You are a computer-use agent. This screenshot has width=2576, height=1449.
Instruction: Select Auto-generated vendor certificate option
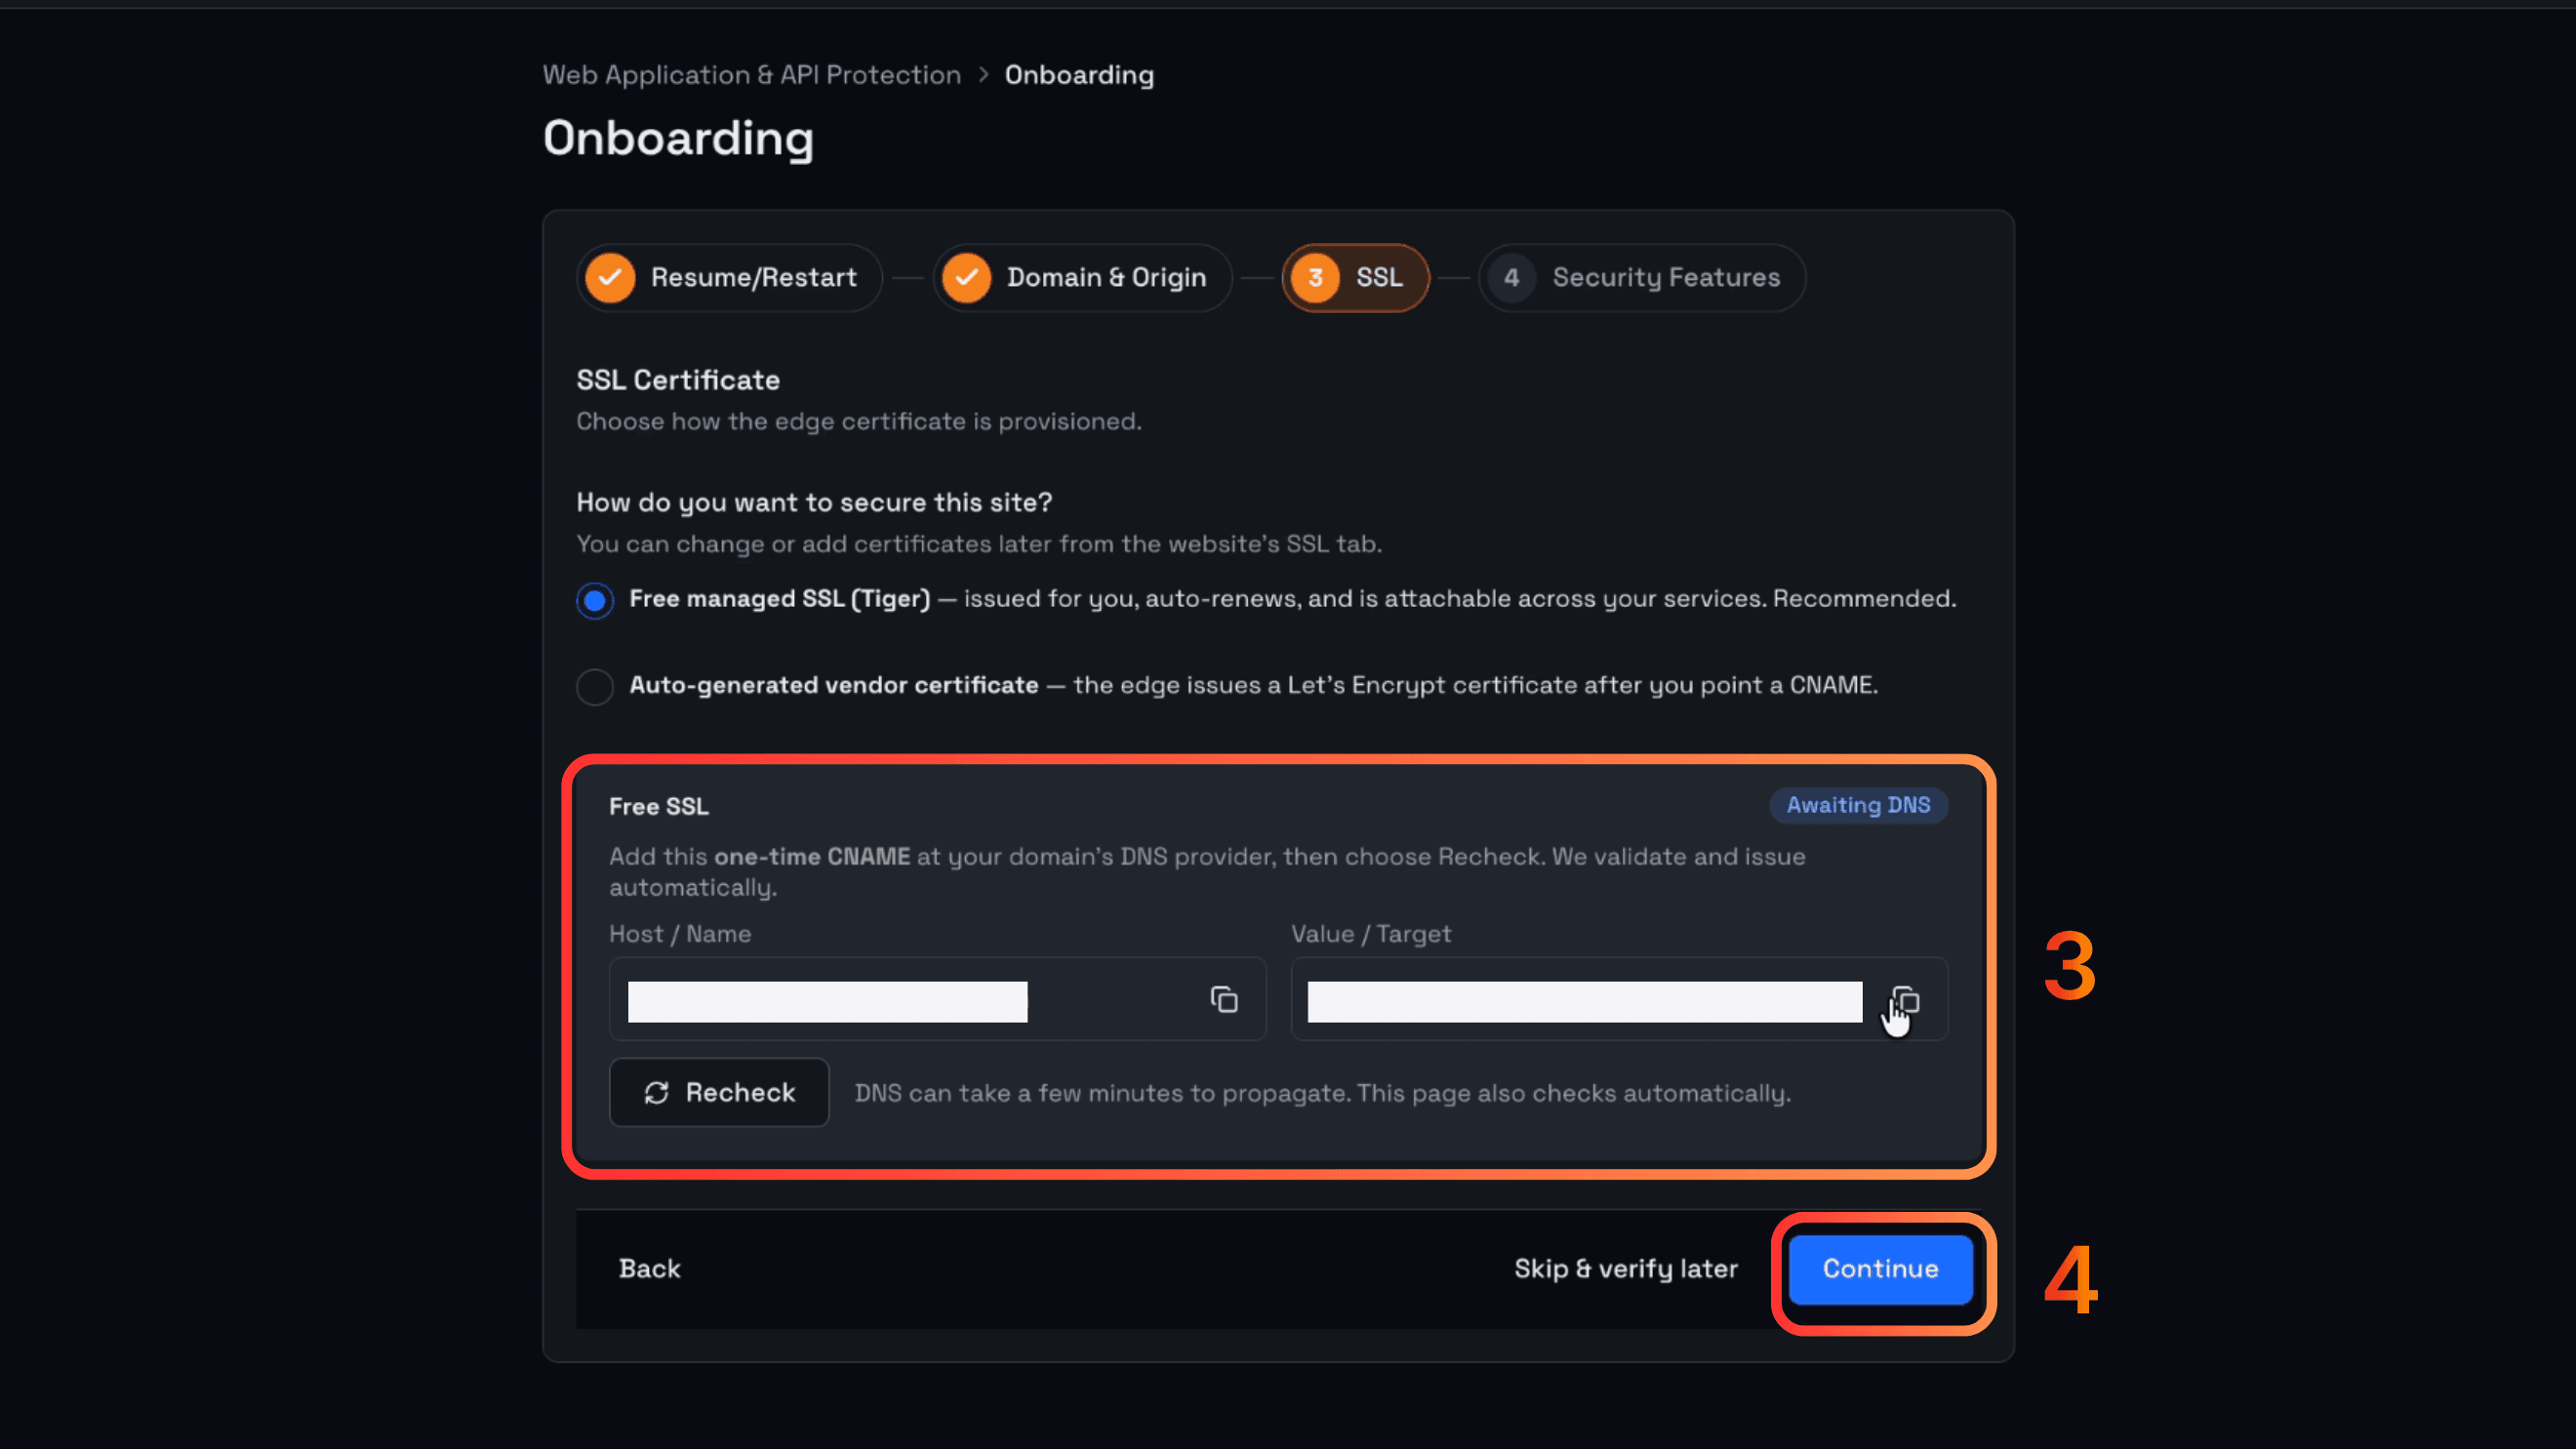coord(595,687)
